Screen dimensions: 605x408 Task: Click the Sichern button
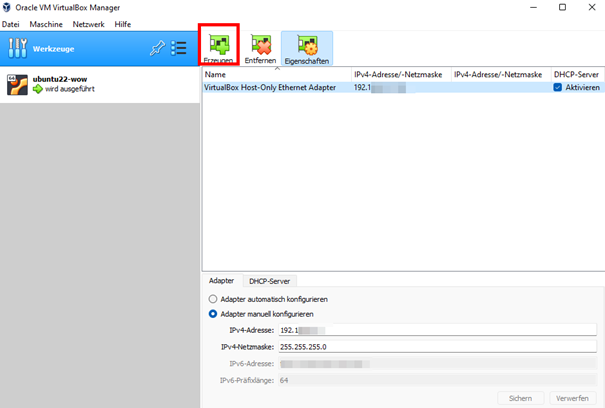point(521,398)
